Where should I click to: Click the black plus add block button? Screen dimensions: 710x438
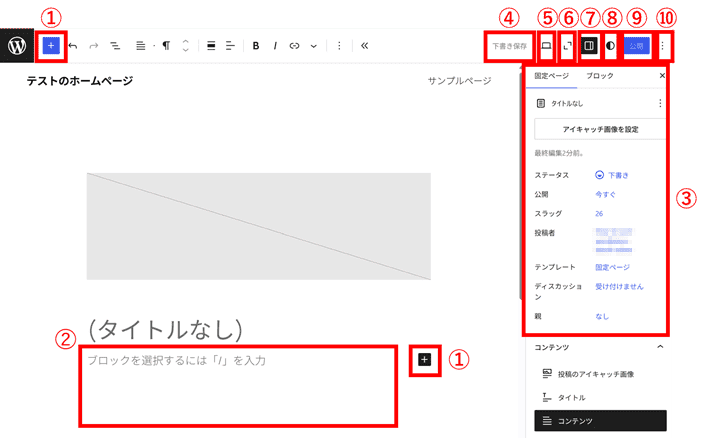(x=424, y=360)
